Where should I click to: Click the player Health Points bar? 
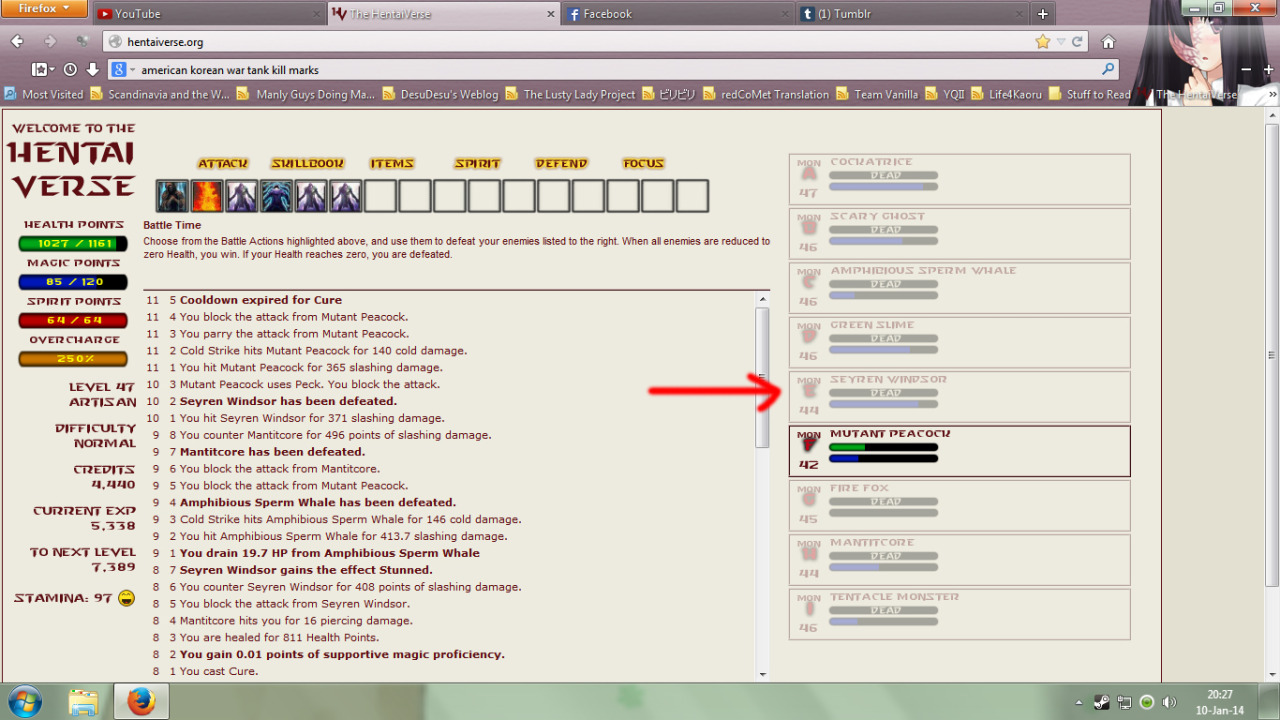coord(73,244)
